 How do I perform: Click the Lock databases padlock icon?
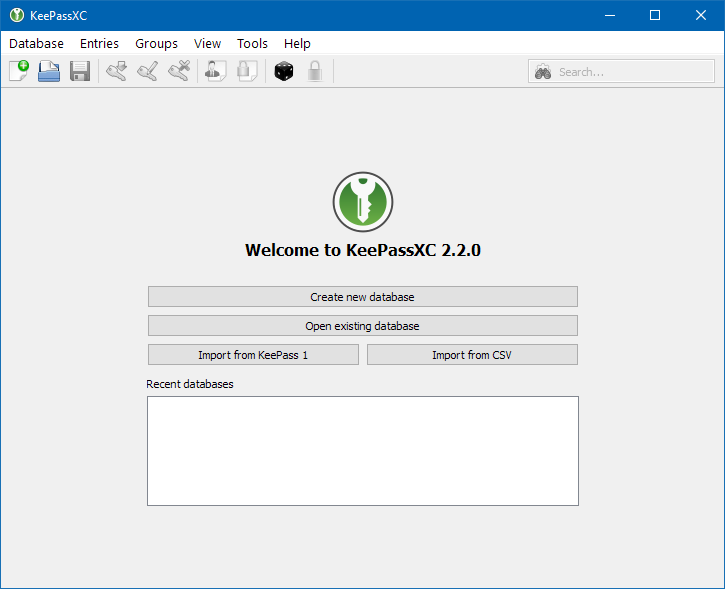pyautogui.click(x=314, y=71)
